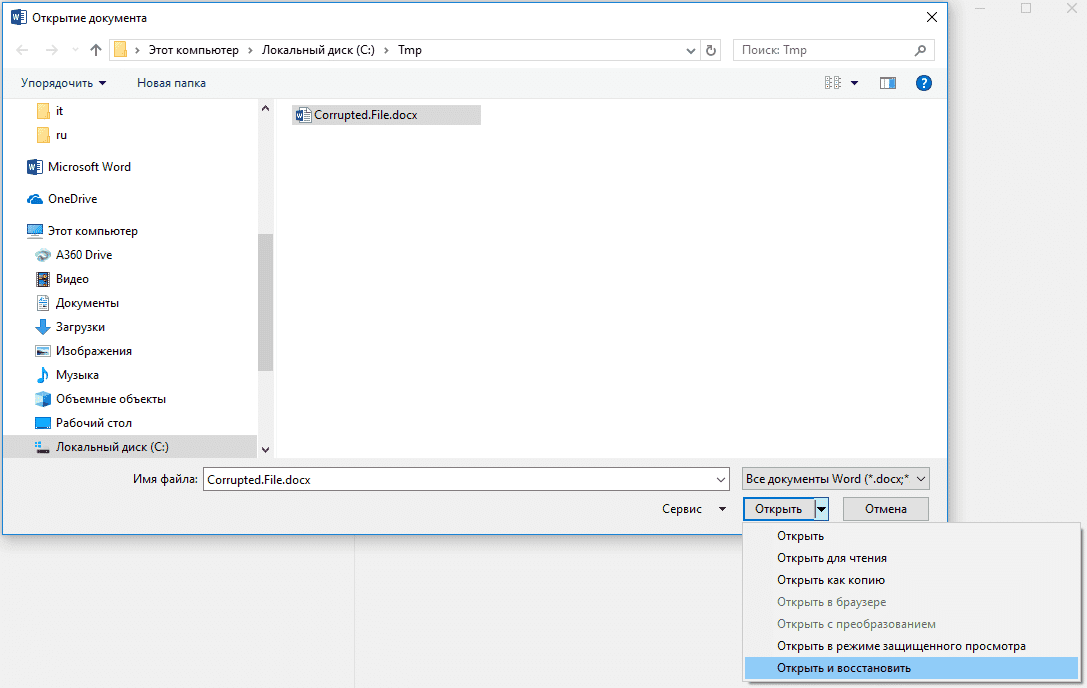Click the navigation pane scrollbar thumb

[266, 302]
